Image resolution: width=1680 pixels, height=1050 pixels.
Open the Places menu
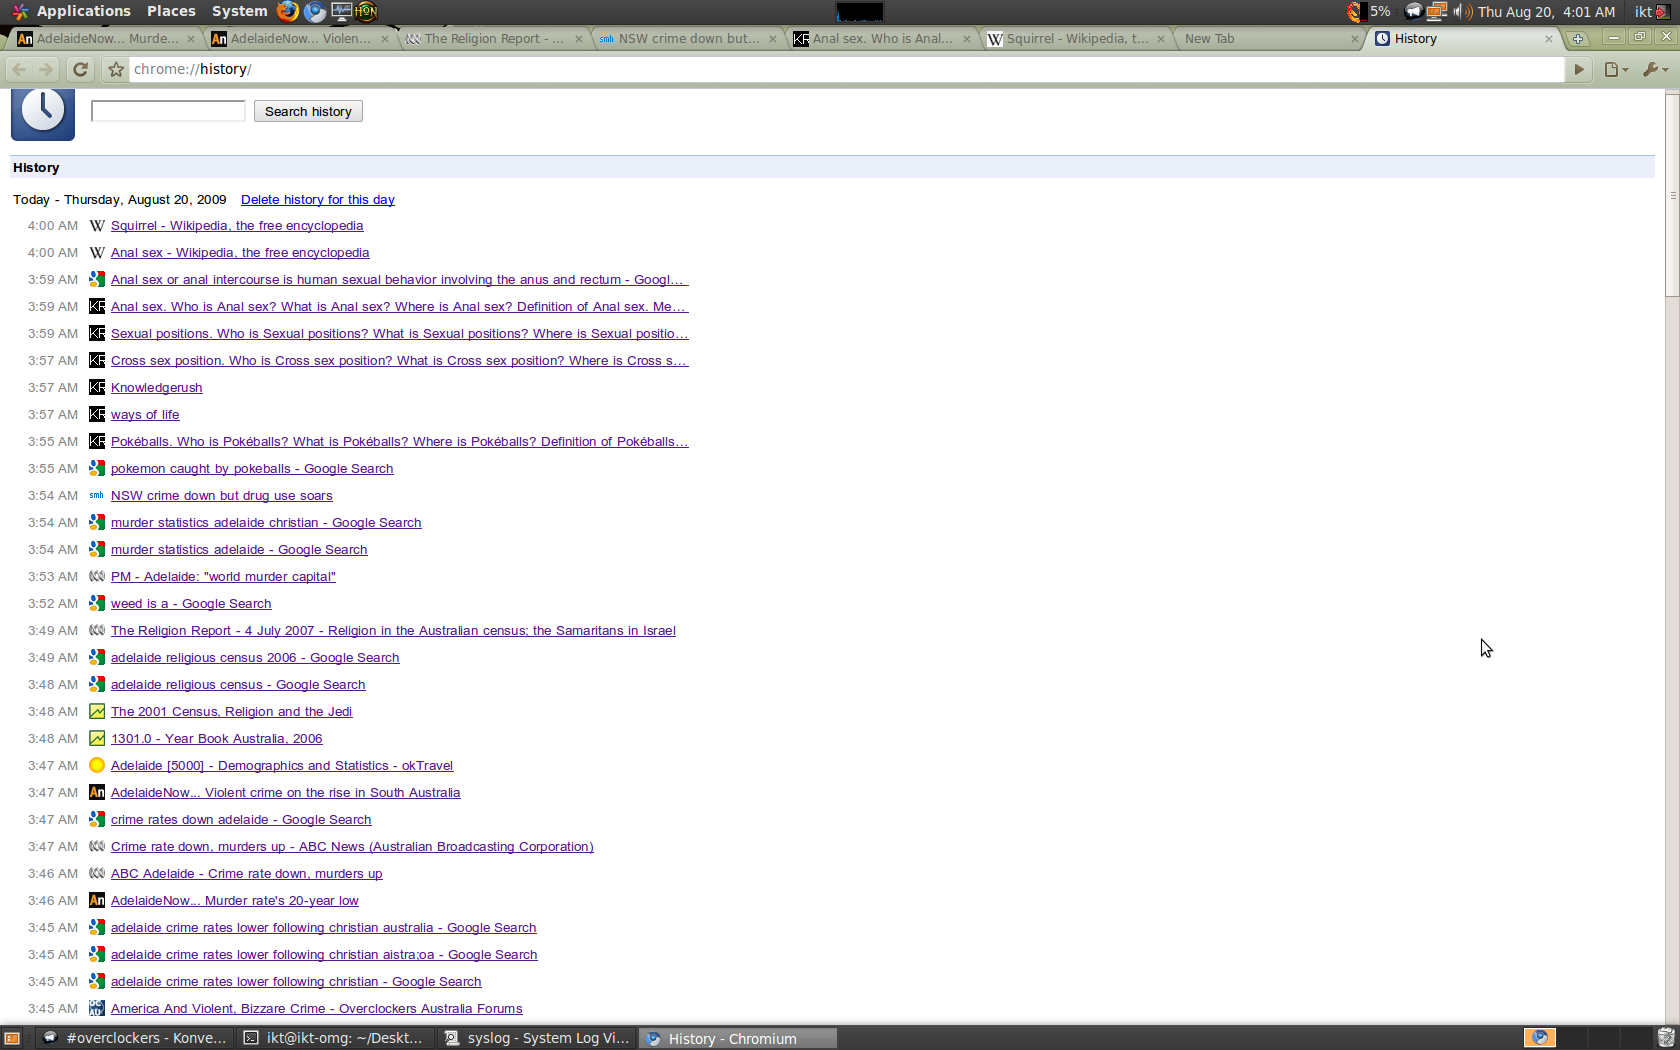171,11
